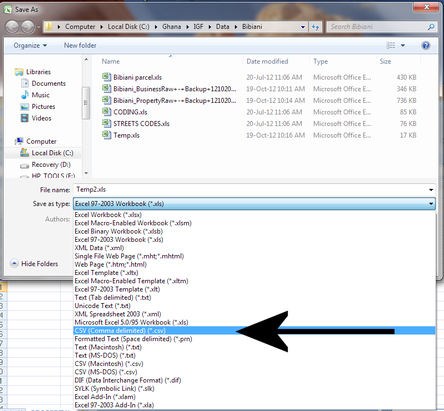Click the Music library icon
The height and width of the screenshot is (411, 444).
point(25,95)
